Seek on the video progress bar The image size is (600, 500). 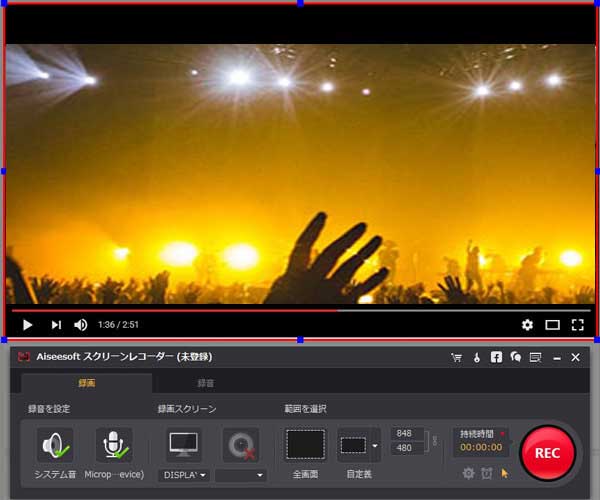coord(302,311)
